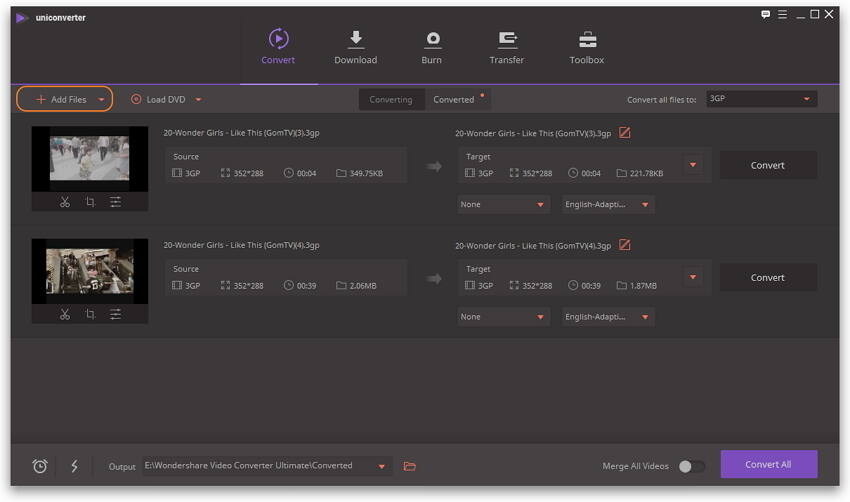Minimize the uniconverter window
This screenshot has height=502, width=850.
[x=800, y=15]
